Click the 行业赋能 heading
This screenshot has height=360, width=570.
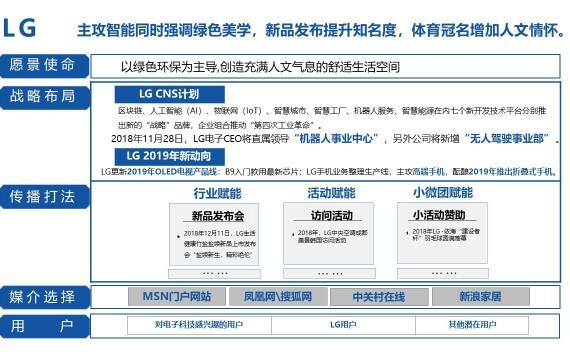217,193
